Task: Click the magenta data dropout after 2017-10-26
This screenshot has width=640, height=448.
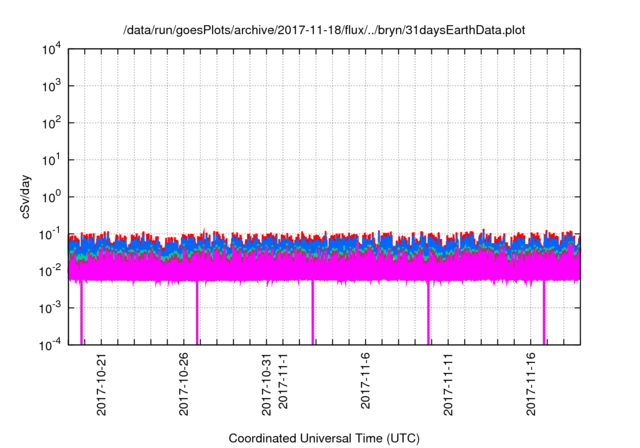Action: [x=197, y=313]
